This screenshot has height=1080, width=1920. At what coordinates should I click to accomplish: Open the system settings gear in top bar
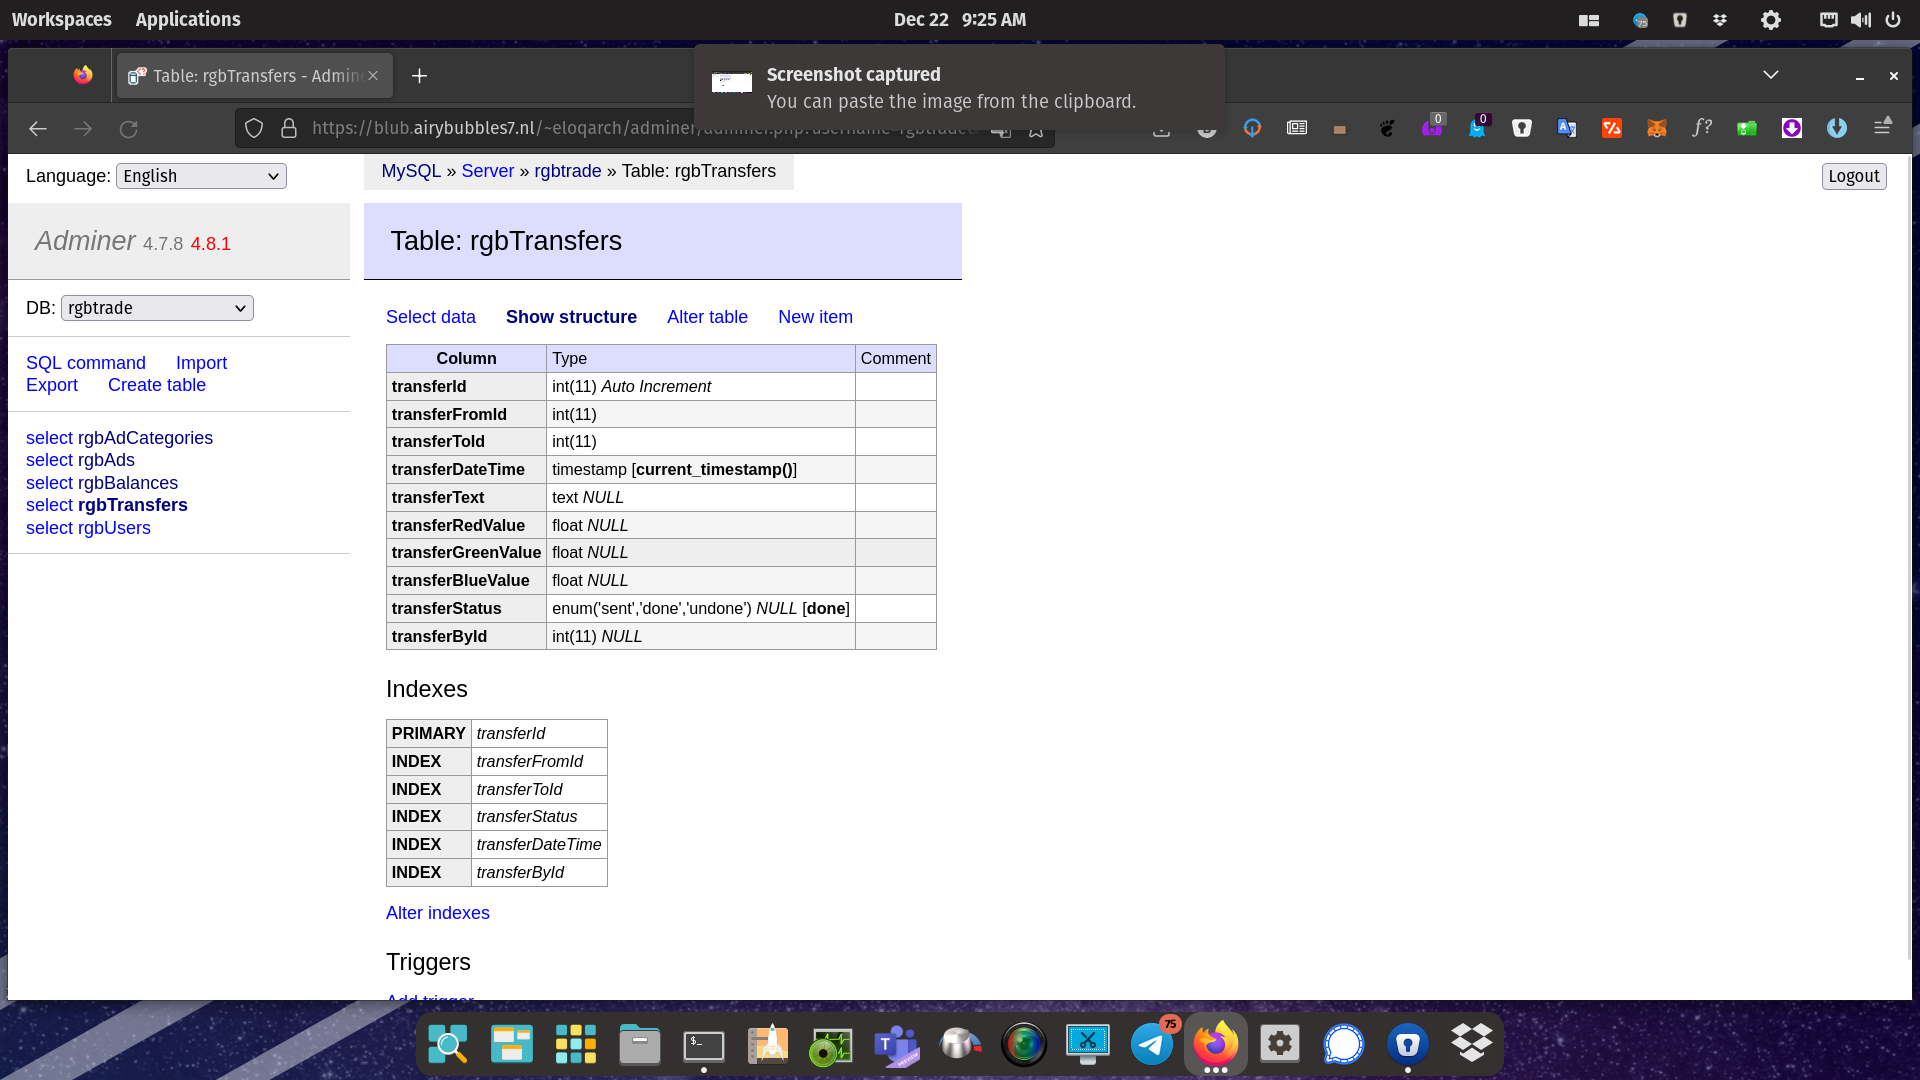1771,20
